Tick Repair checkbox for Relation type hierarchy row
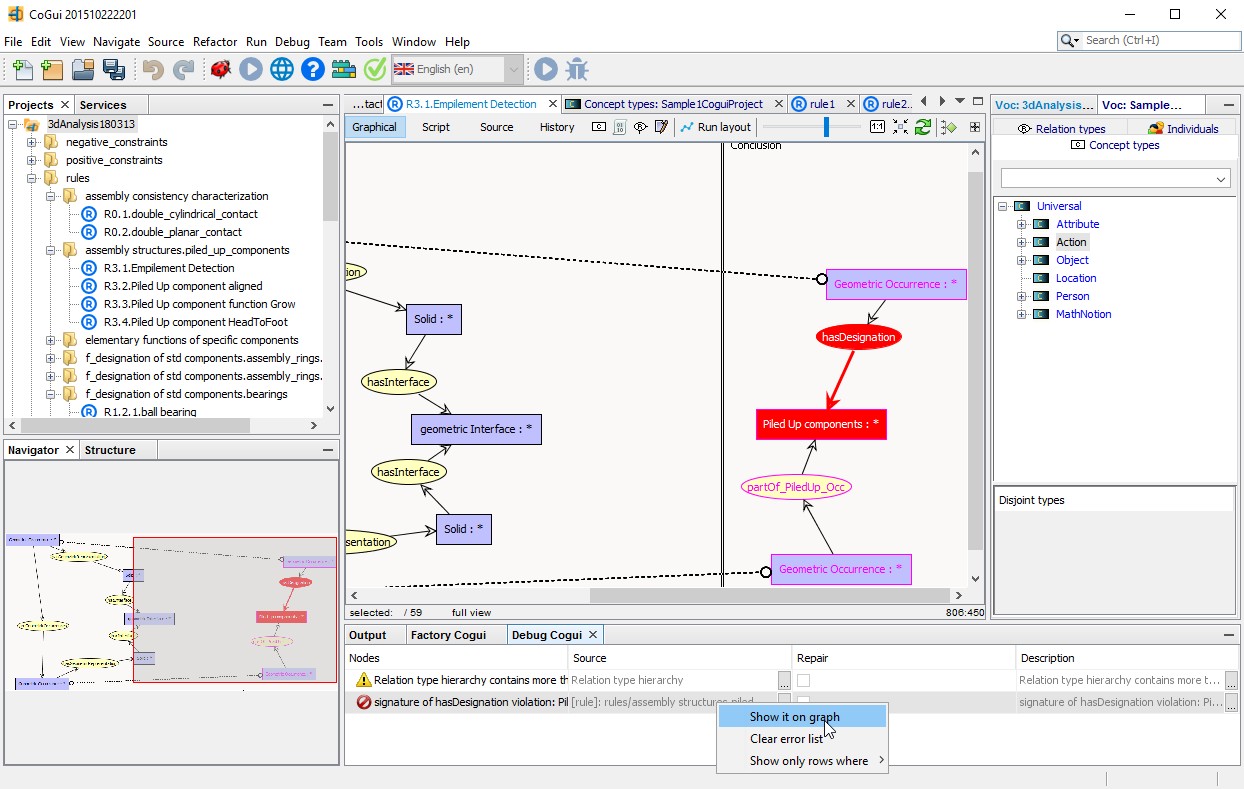 pos(803,680)
